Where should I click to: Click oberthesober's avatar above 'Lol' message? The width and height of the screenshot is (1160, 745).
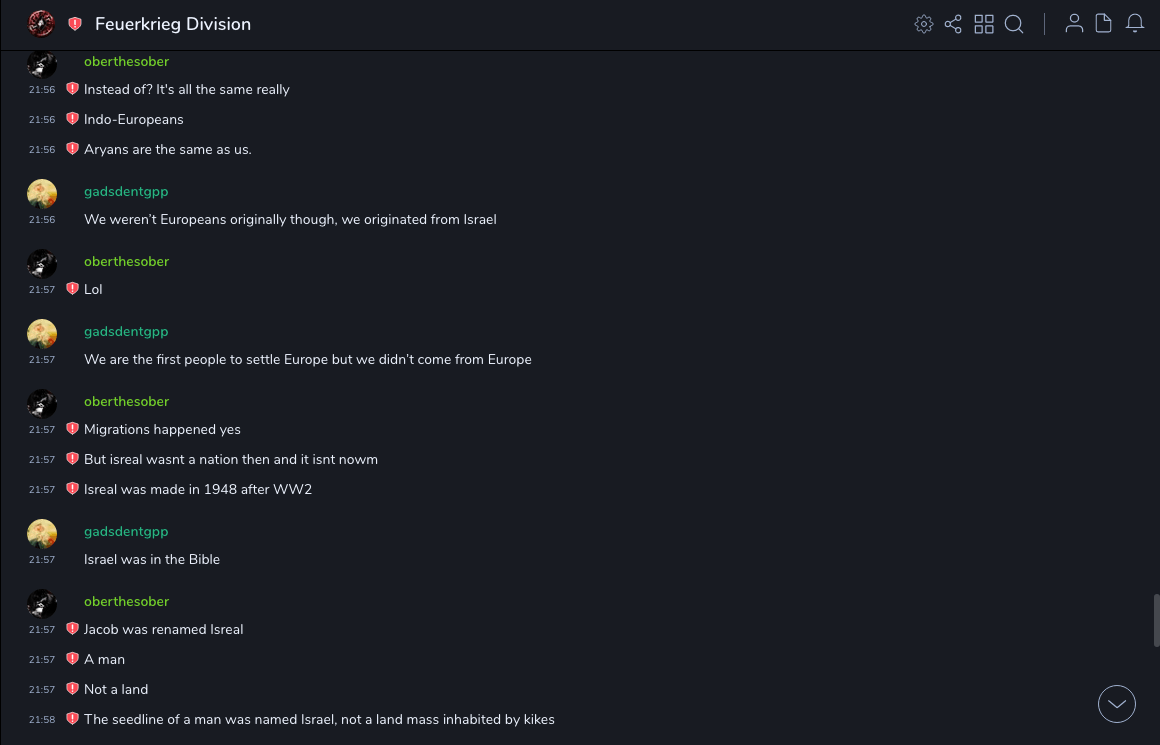point(42,264)
